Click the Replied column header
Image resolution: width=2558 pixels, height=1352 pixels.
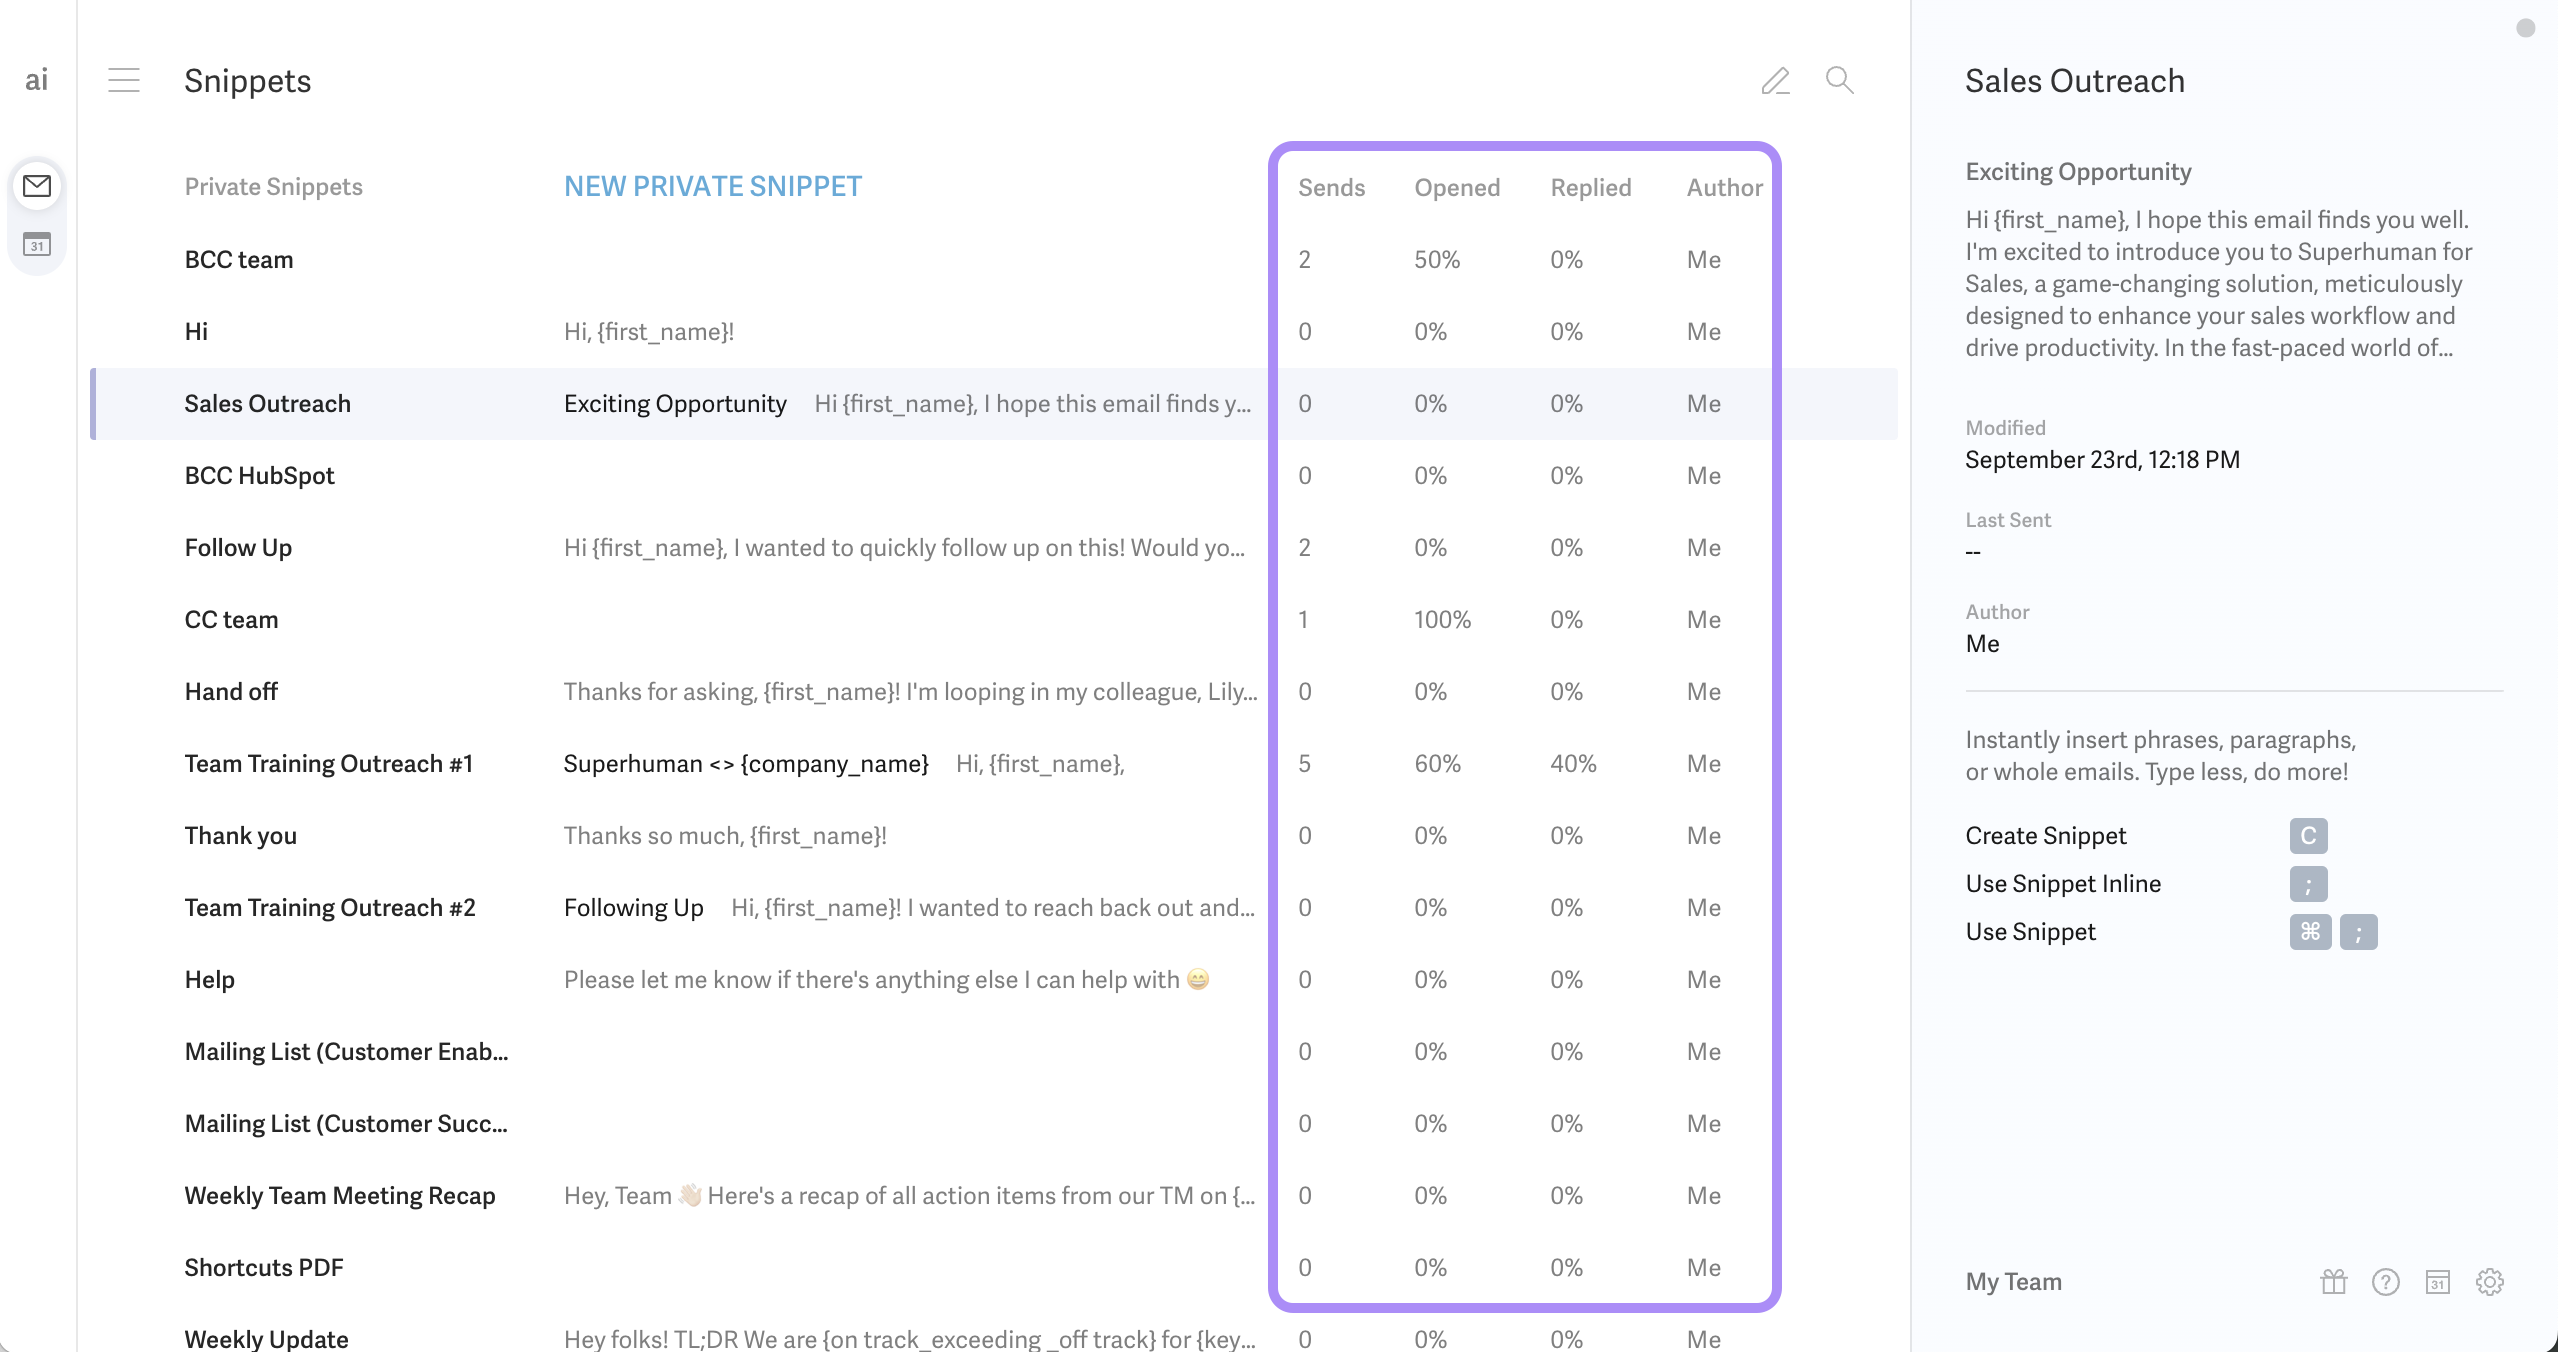(1590, 188)
